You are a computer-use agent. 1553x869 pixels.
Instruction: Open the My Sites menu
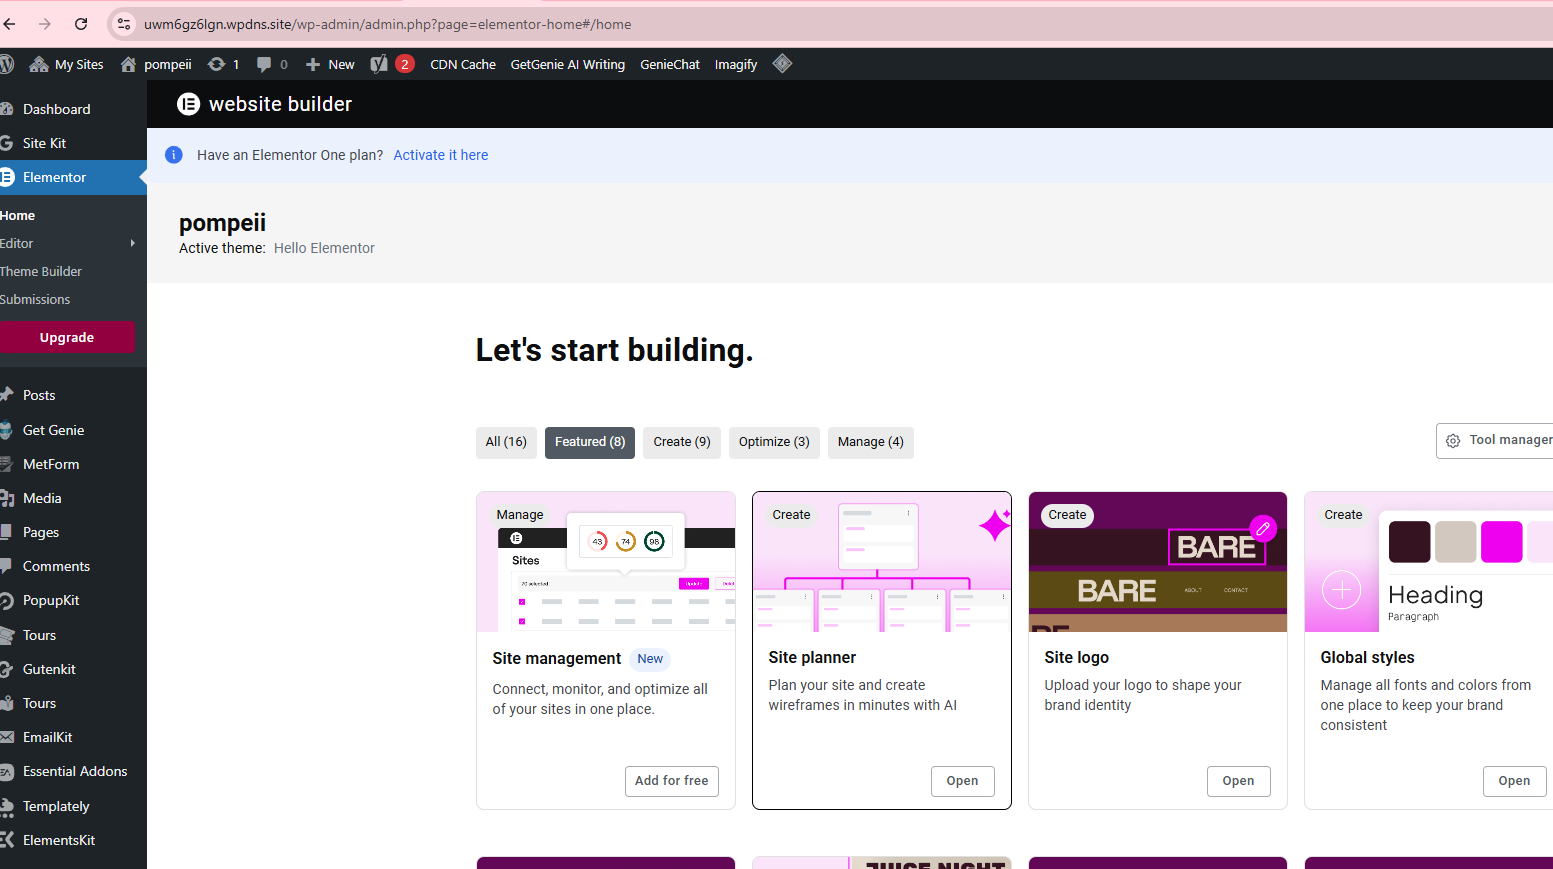[x=67, y=64]
